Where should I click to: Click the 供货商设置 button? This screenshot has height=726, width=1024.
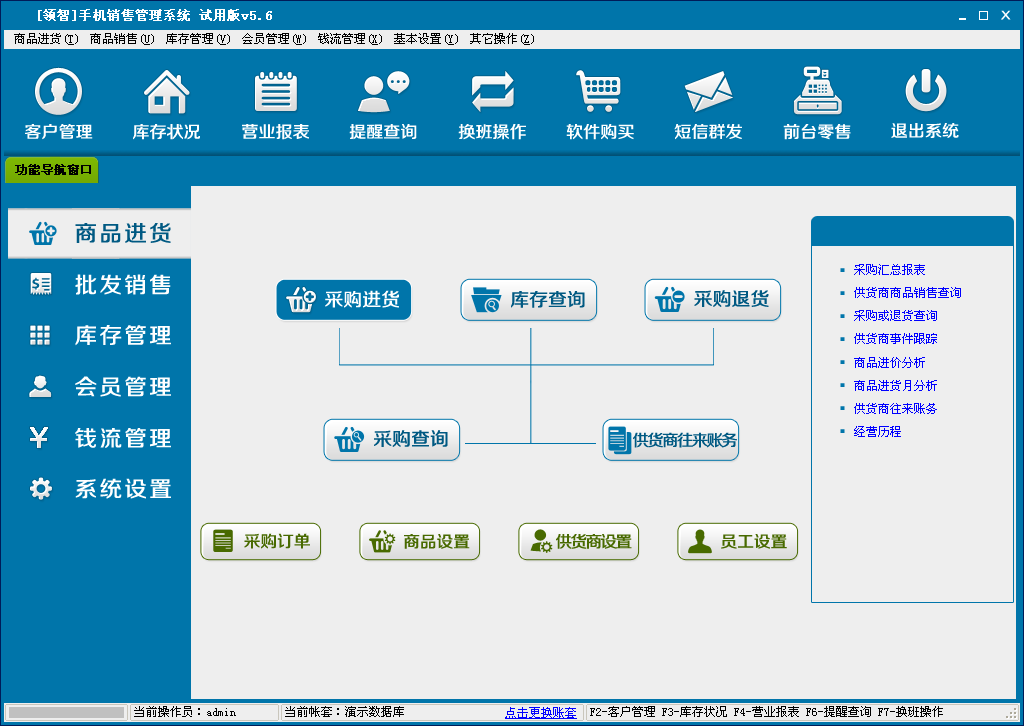[579, 542]
